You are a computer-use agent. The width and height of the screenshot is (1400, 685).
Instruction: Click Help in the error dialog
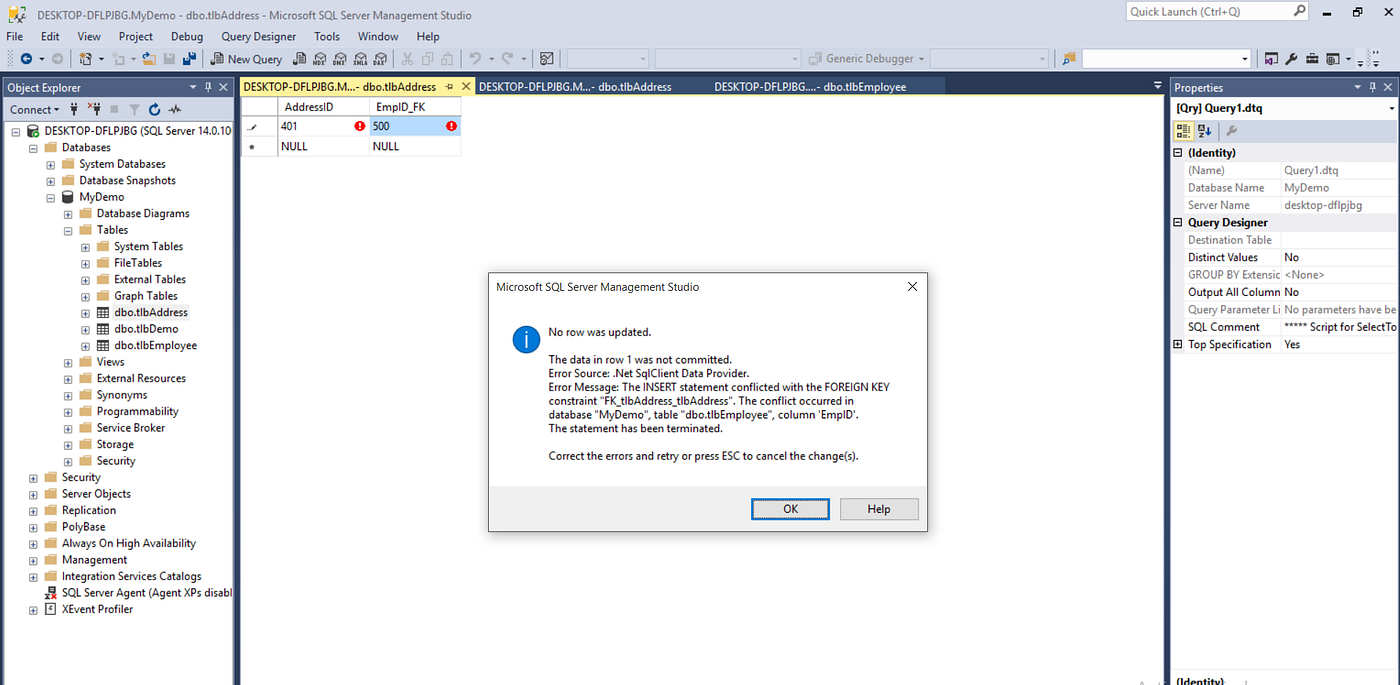click(x=878, y=509)
